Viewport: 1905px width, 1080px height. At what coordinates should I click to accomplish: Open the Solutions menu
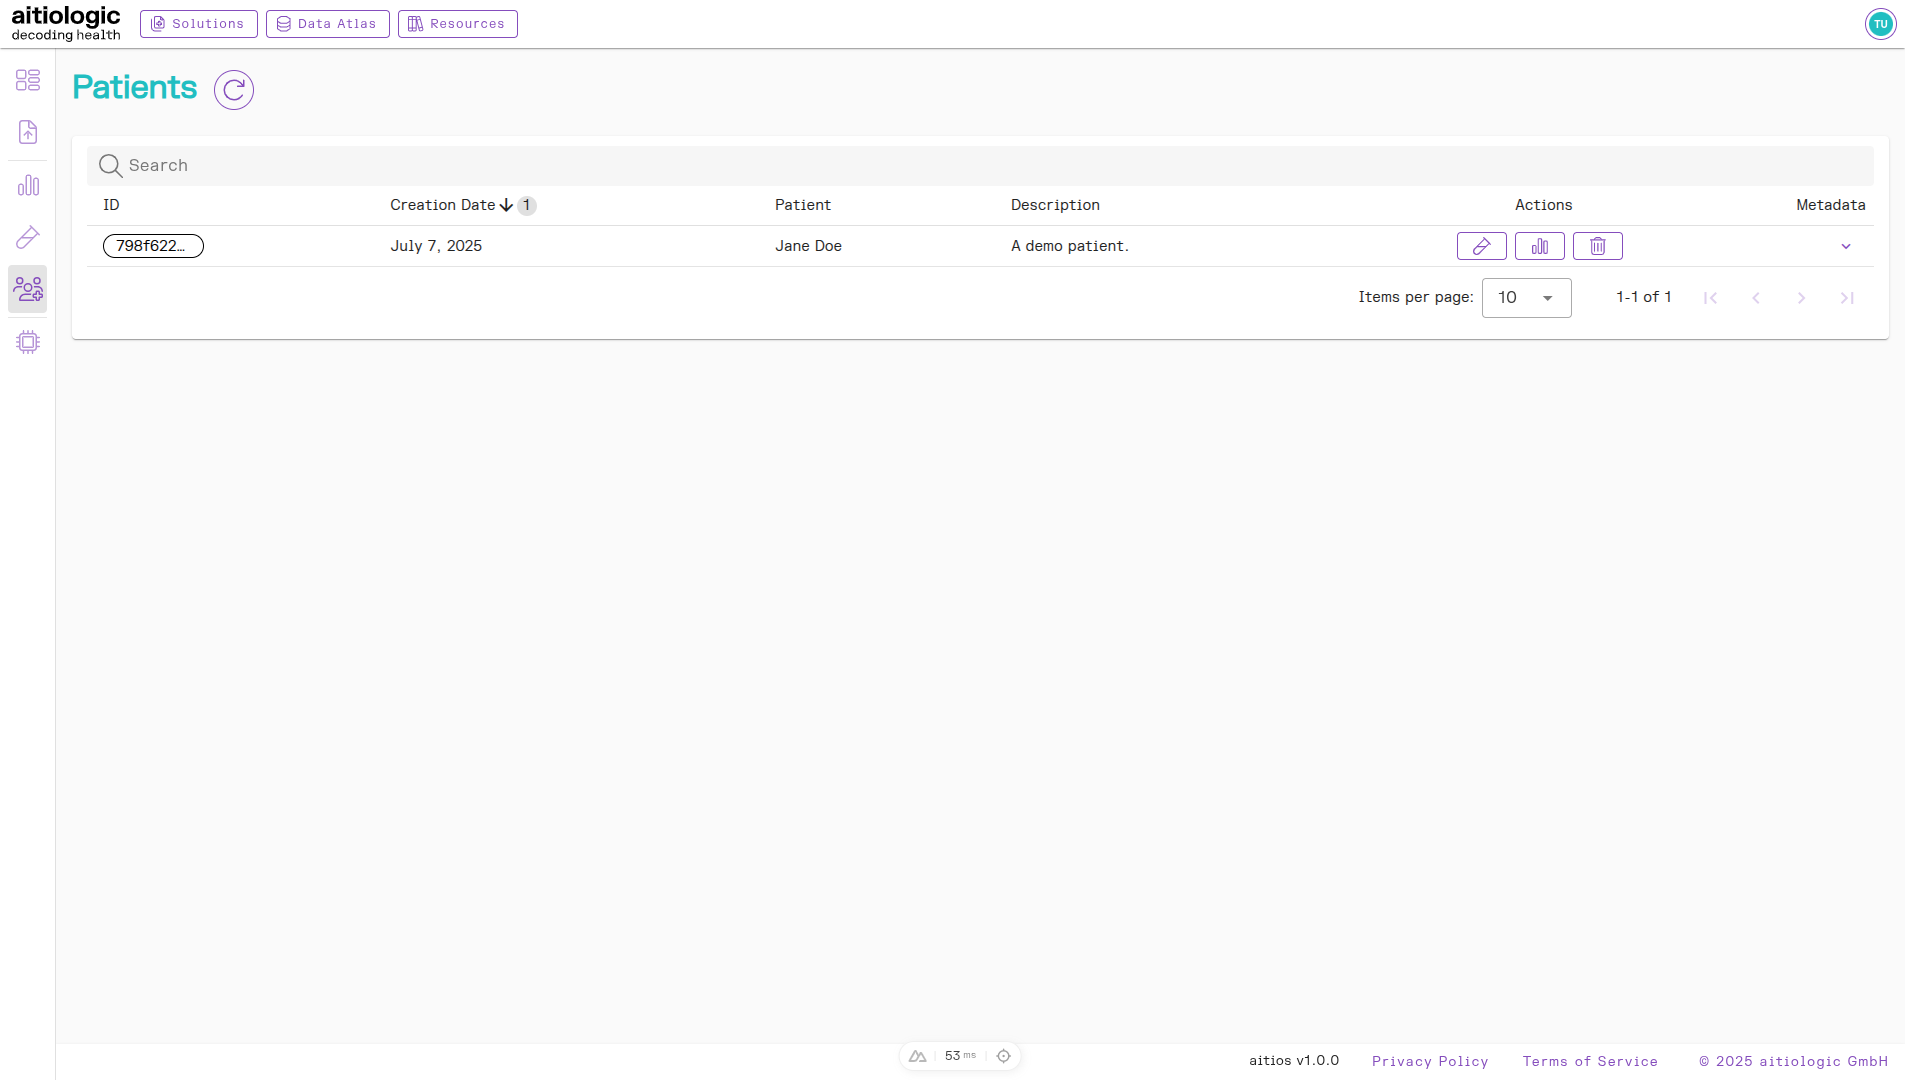[x=198, y=24]
